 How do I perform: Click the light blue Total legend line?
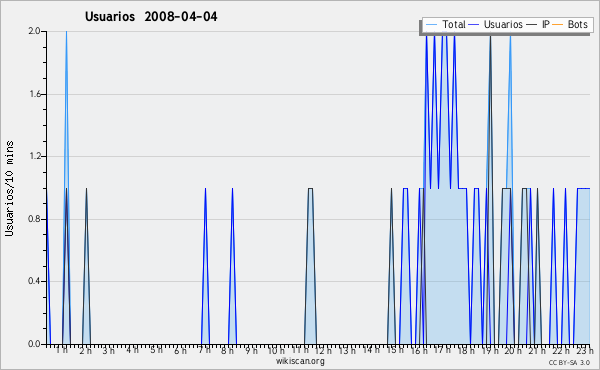(x=431, y=25)
